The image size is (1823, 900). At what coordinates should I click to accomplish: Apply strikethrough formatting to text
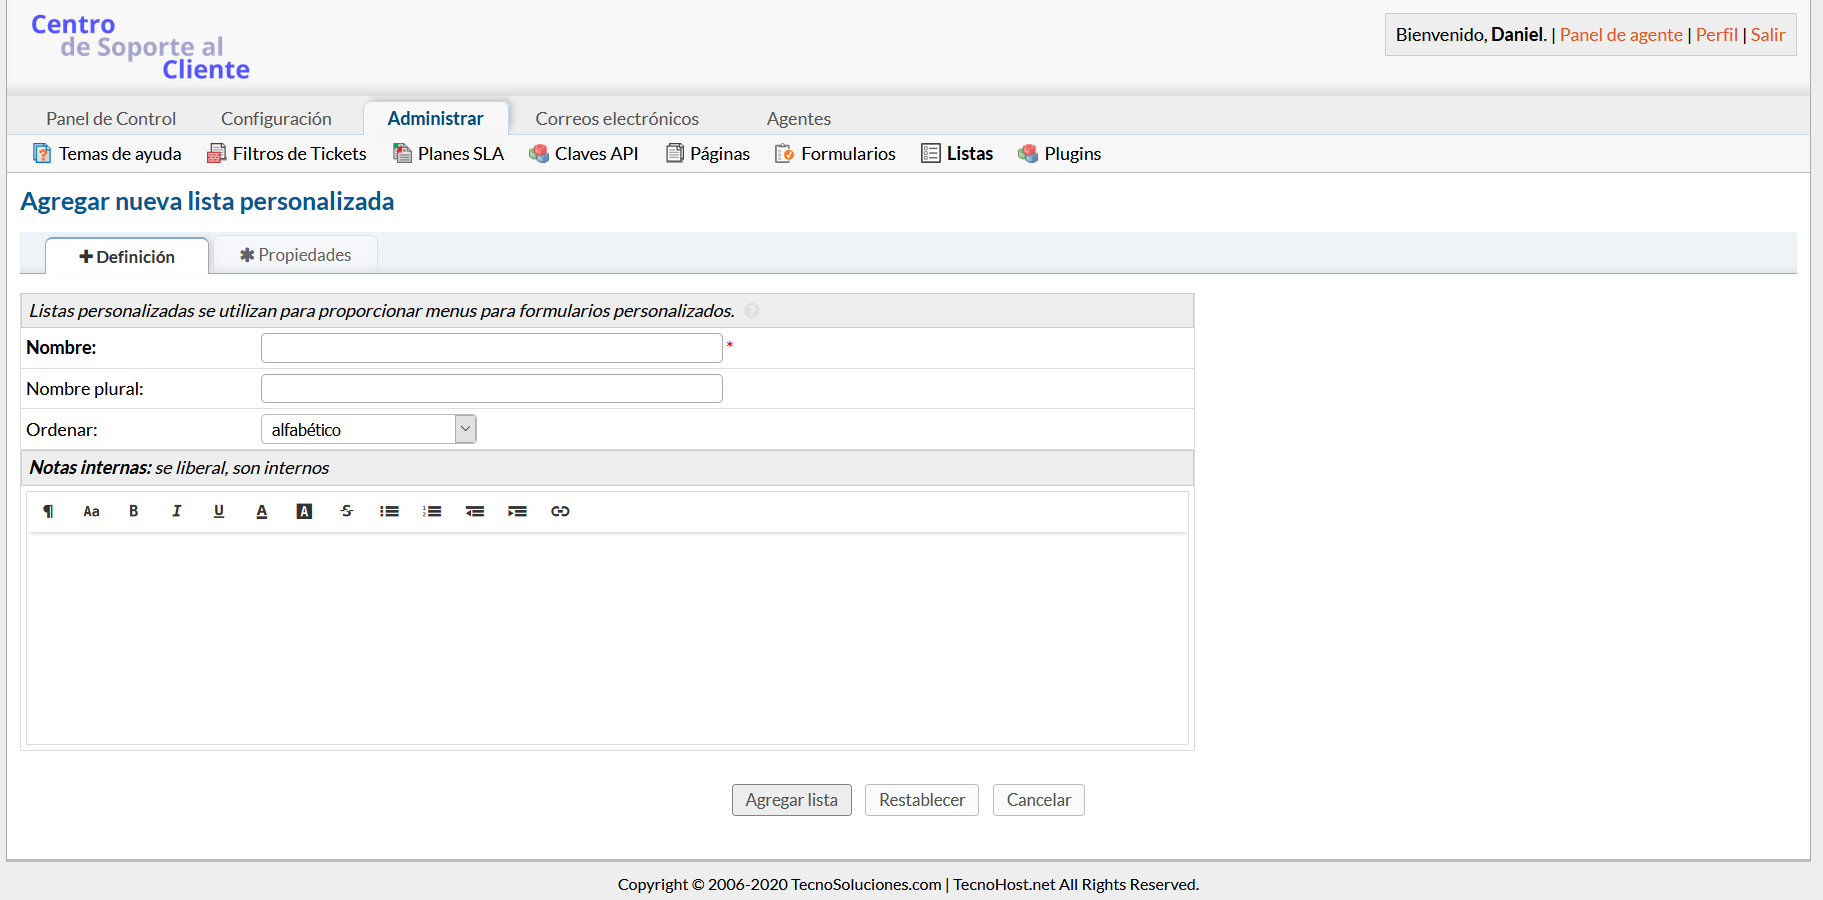(x=347, y=511)
